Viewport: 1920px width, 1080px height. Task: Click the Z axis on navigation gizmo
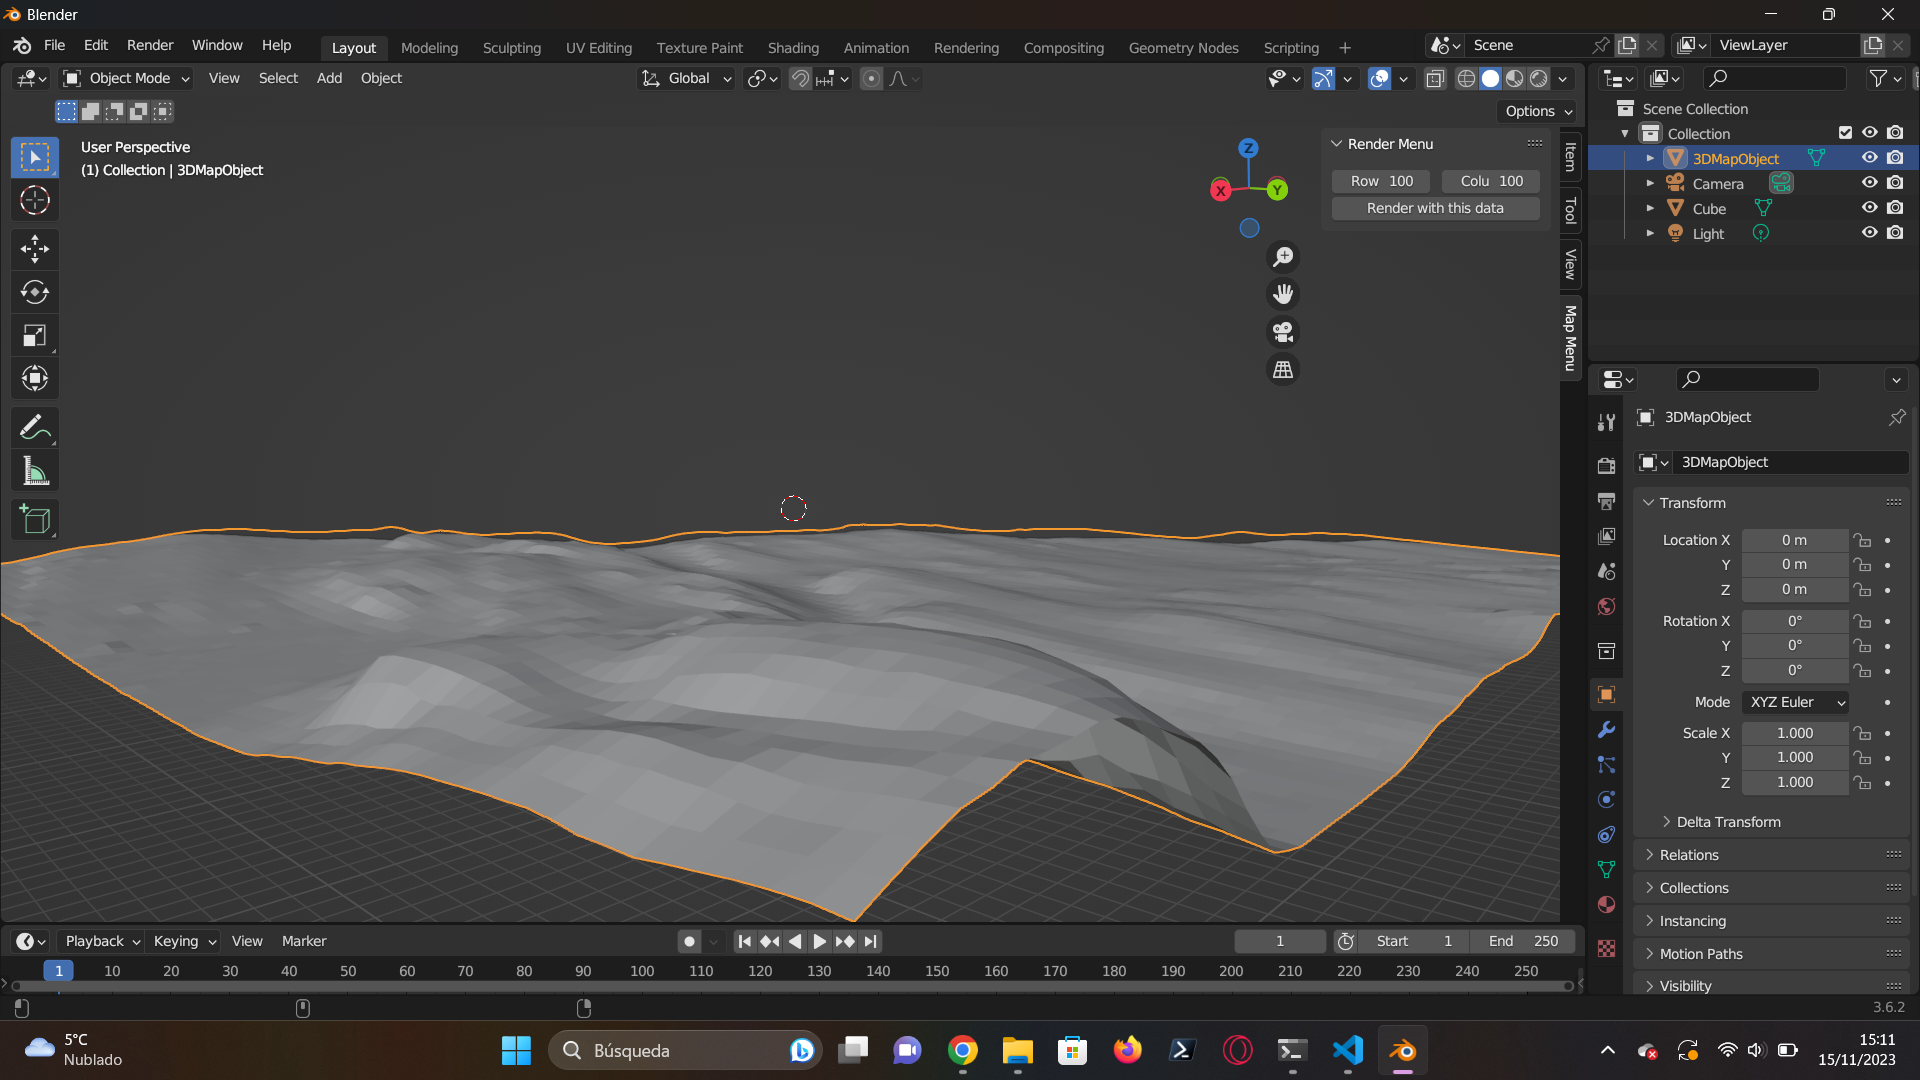coord(1248,148)
